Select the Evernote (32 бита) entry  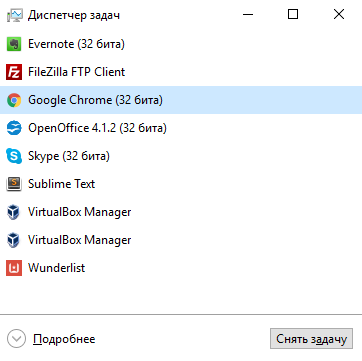(x=76, y=44)
